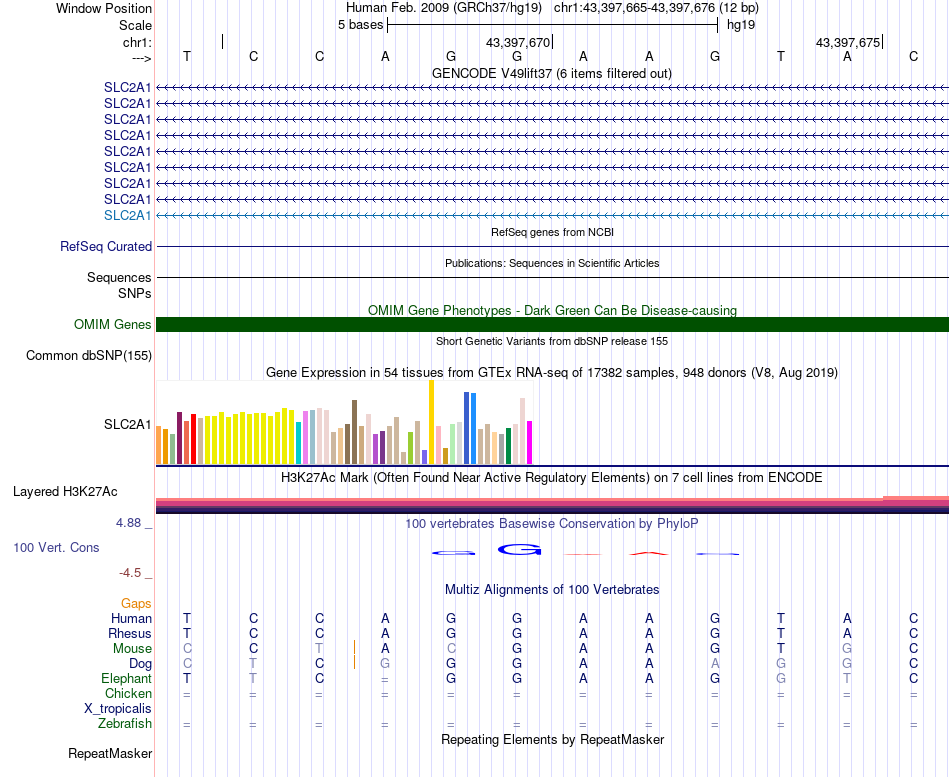
Task: Select the X_tropicalis alignment row label
Action: pos(118,709)
